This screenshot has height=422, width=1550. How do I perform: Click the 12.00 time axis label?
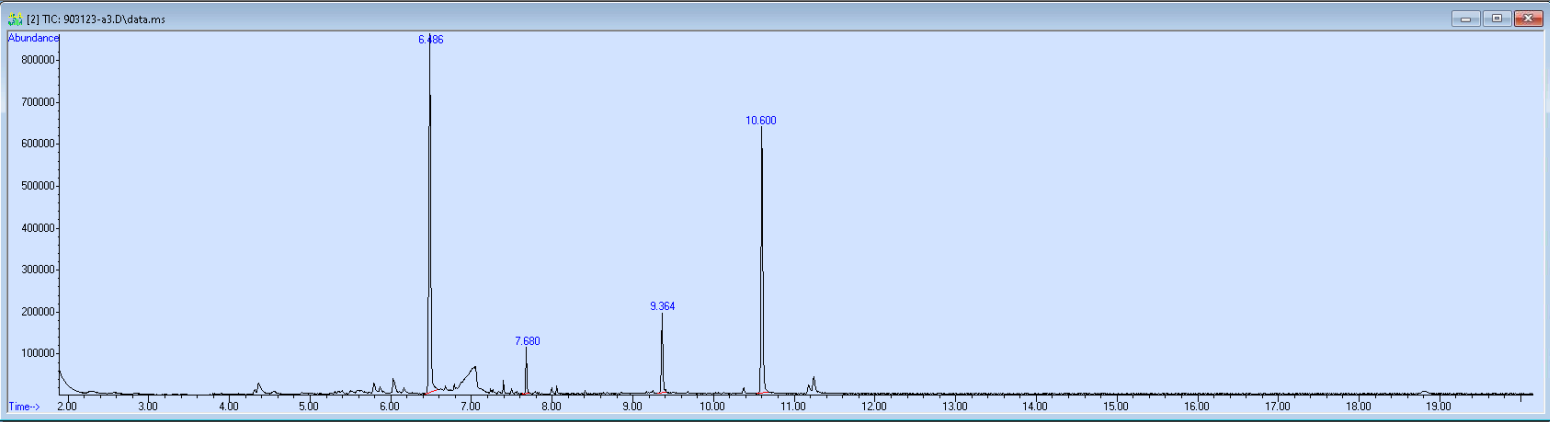click(874, 407)
